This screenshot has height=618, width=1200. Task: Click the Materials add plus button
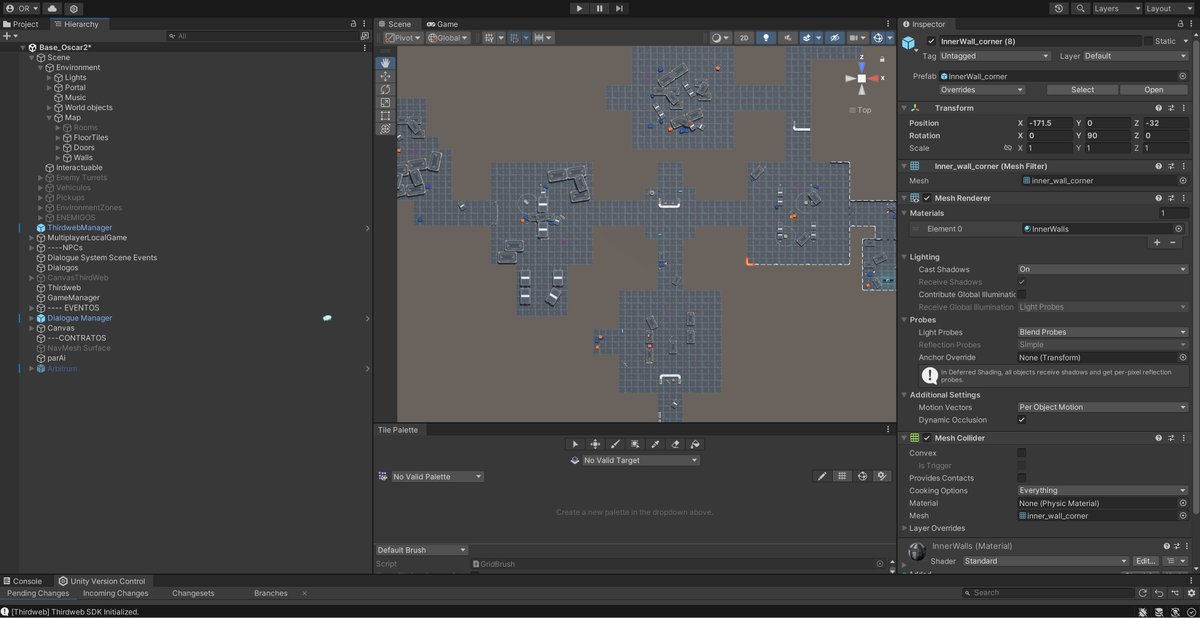pos(1157,243)
